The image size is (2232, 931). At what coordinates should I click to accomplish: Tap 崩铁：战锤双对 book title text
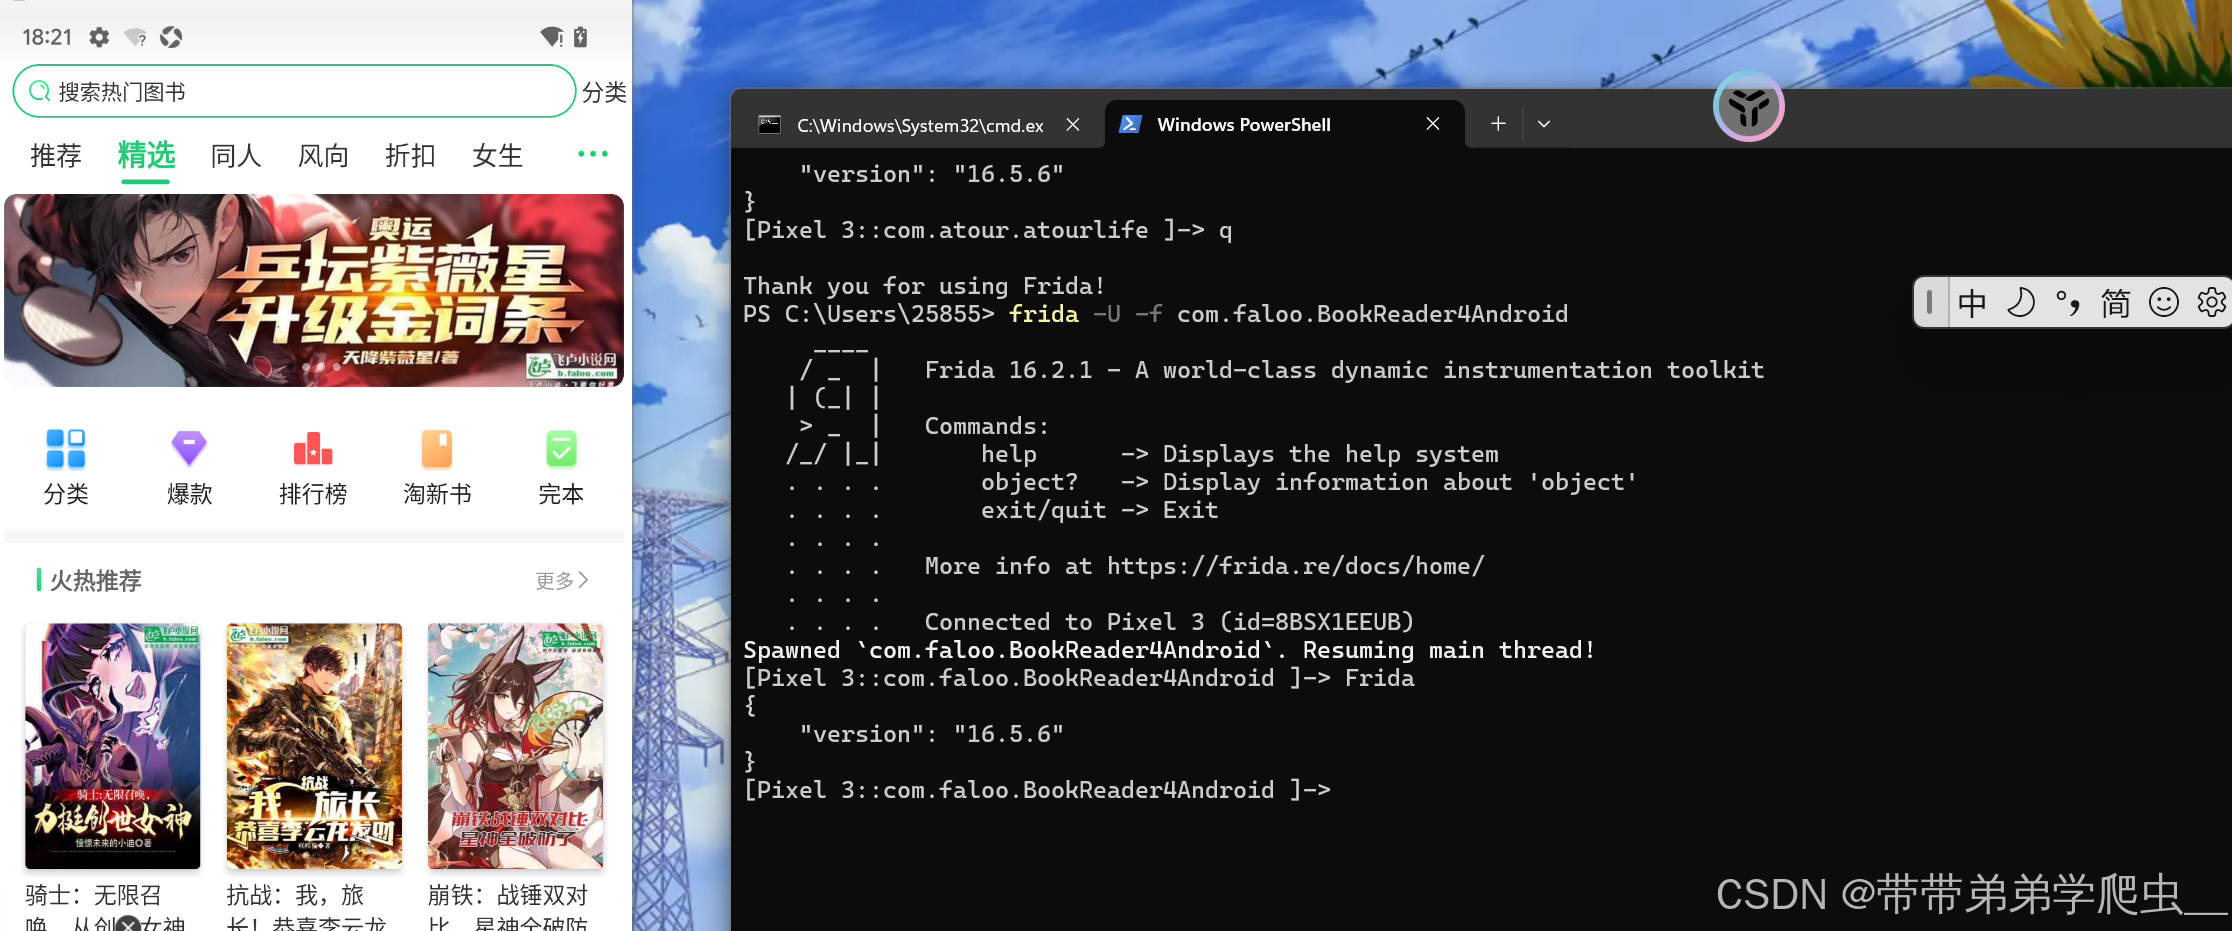[508, 895]
